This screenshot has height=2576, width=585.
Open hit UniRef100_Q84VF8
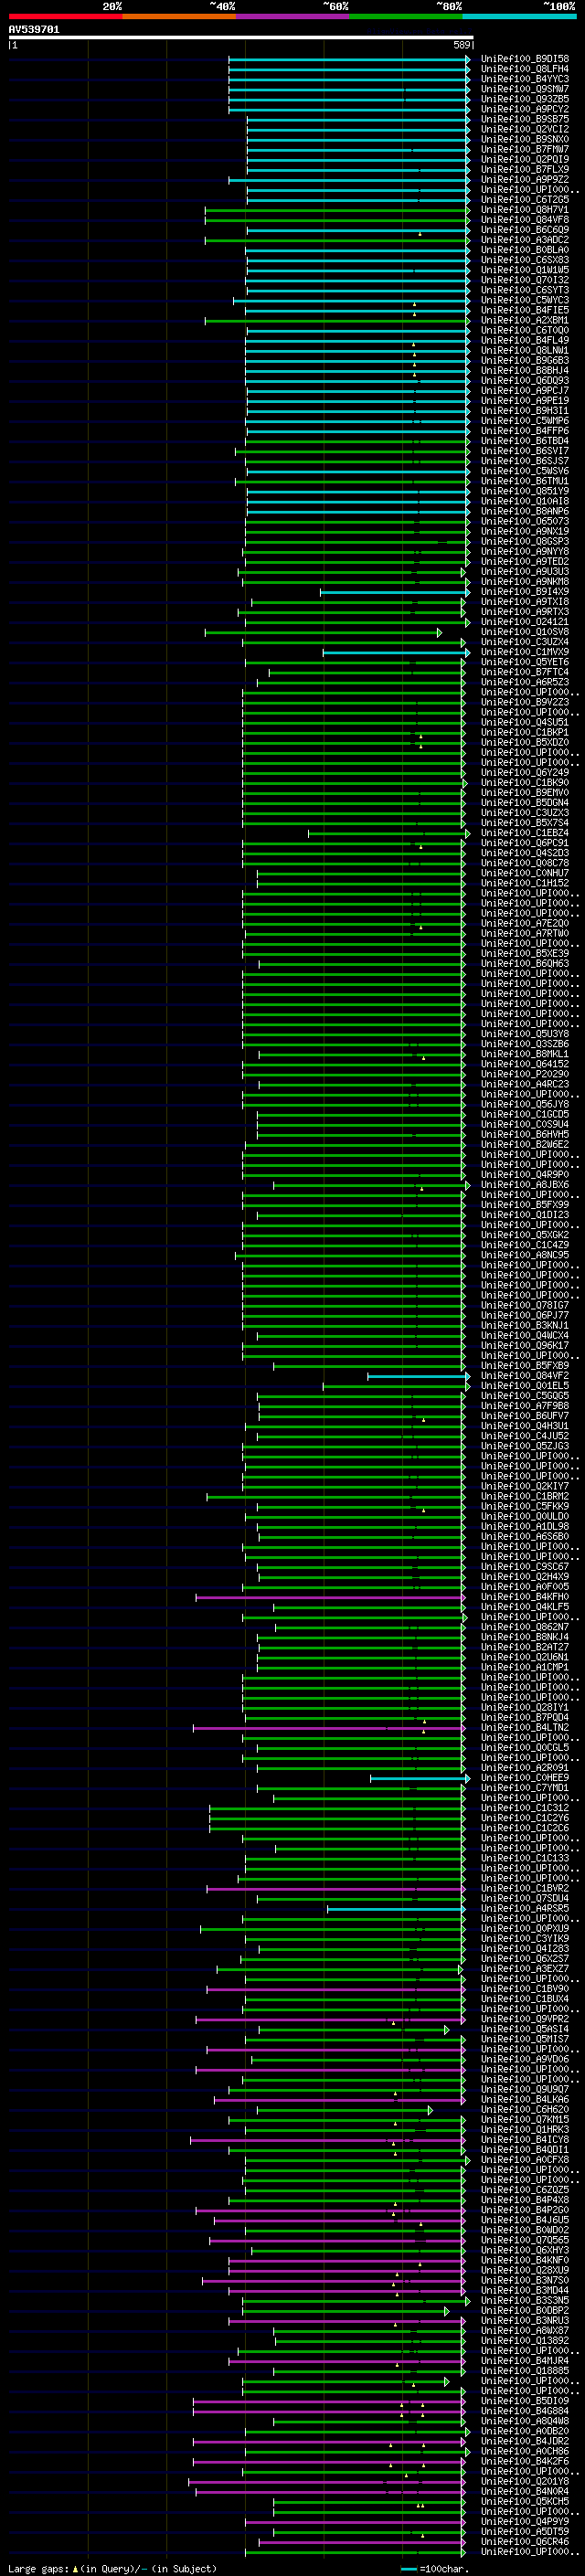tap(525, 220)
